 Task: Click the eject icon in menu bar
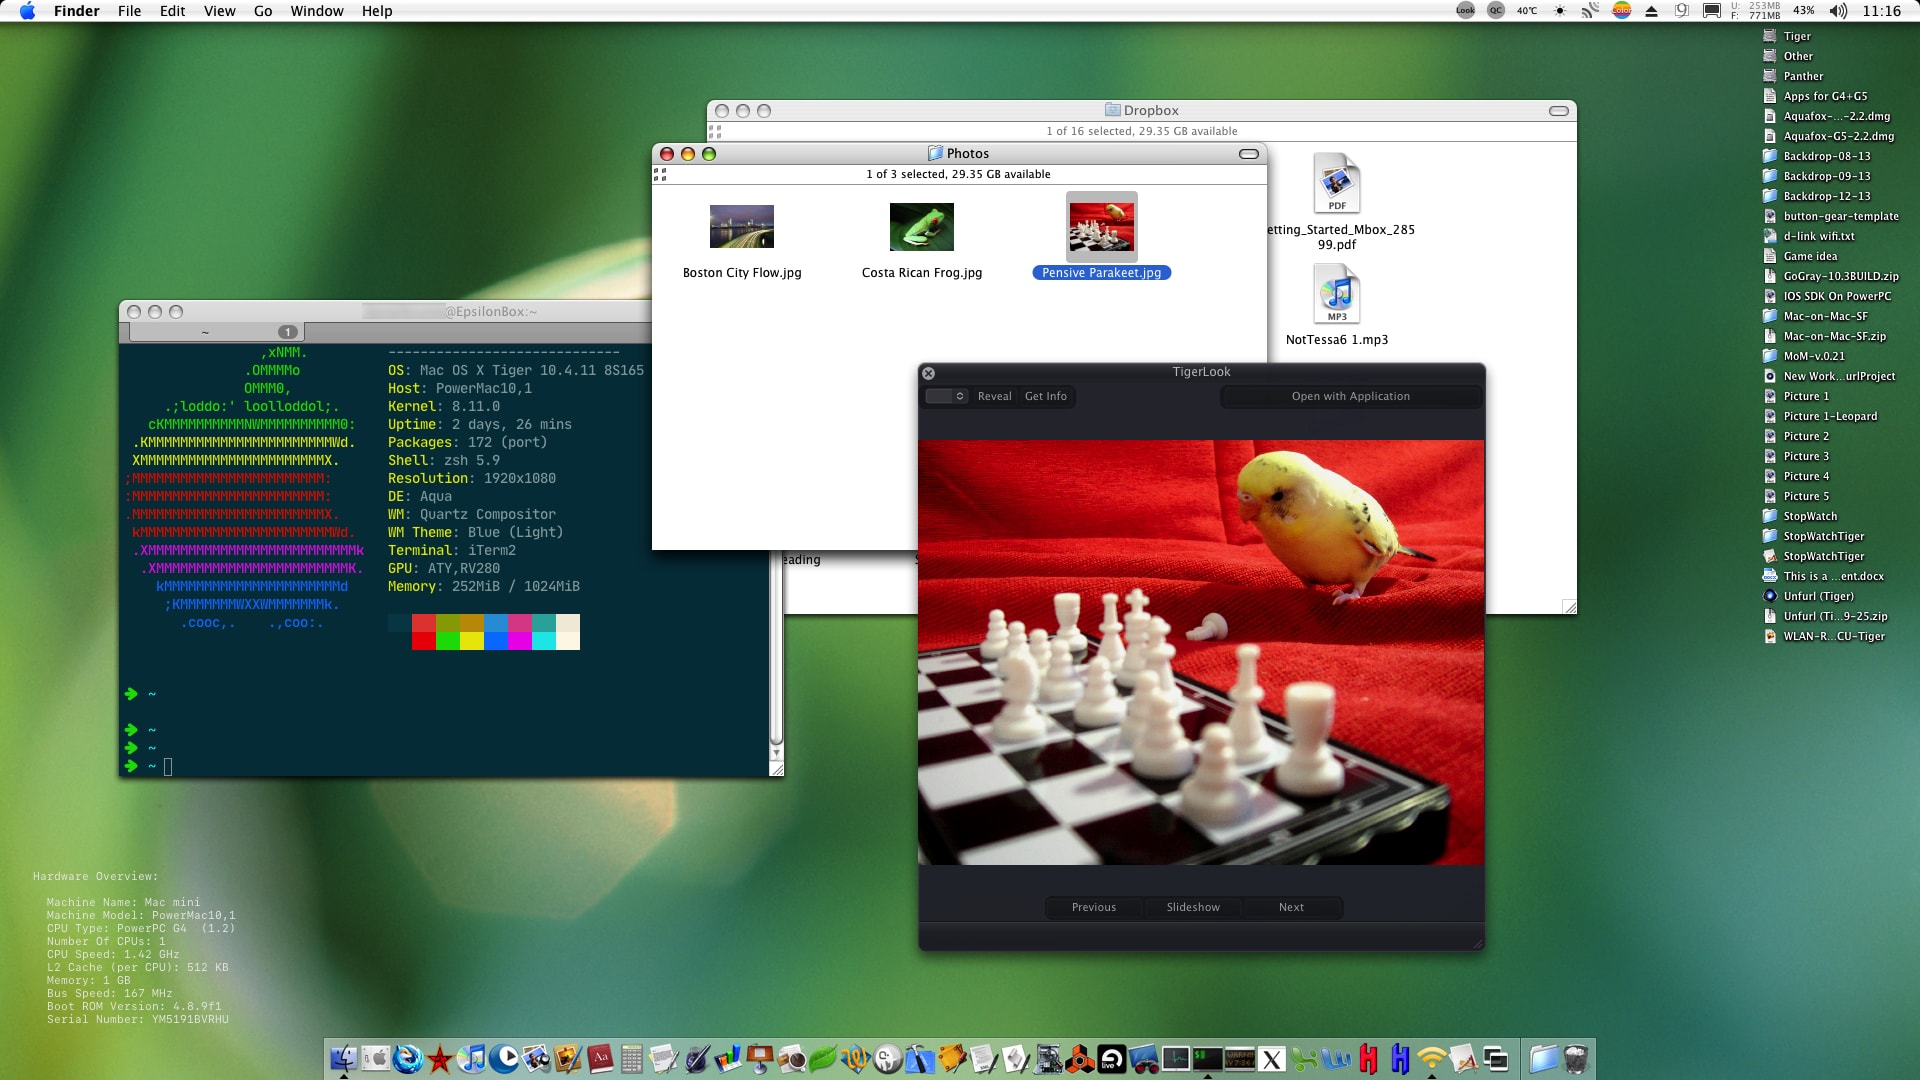[1652, 11]
